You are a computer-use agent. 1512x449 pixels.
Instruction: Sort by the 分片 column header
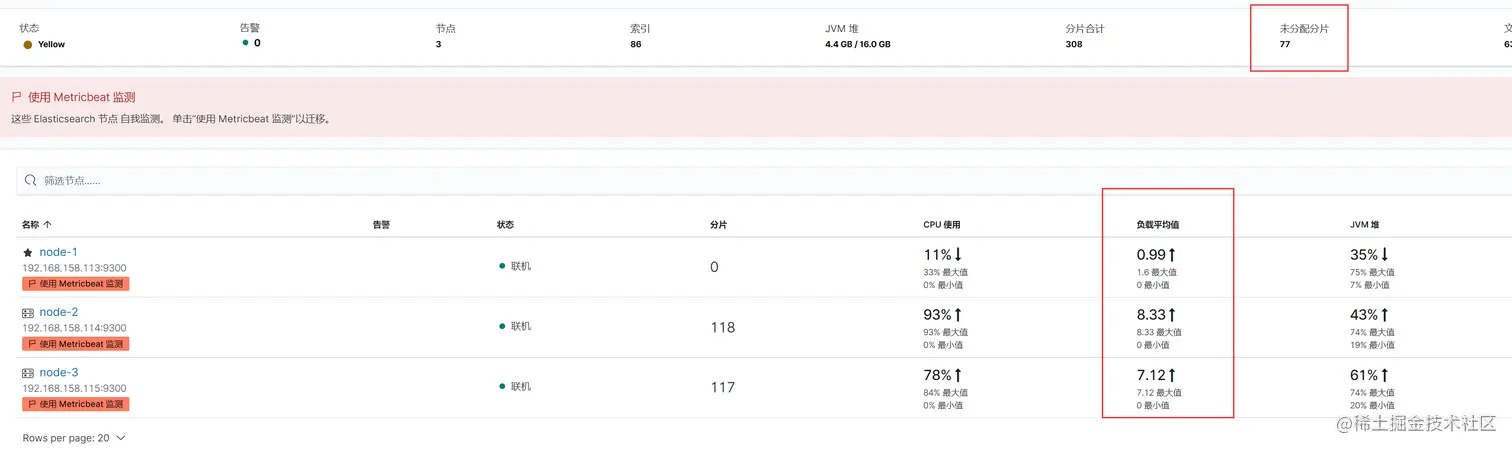718,225
